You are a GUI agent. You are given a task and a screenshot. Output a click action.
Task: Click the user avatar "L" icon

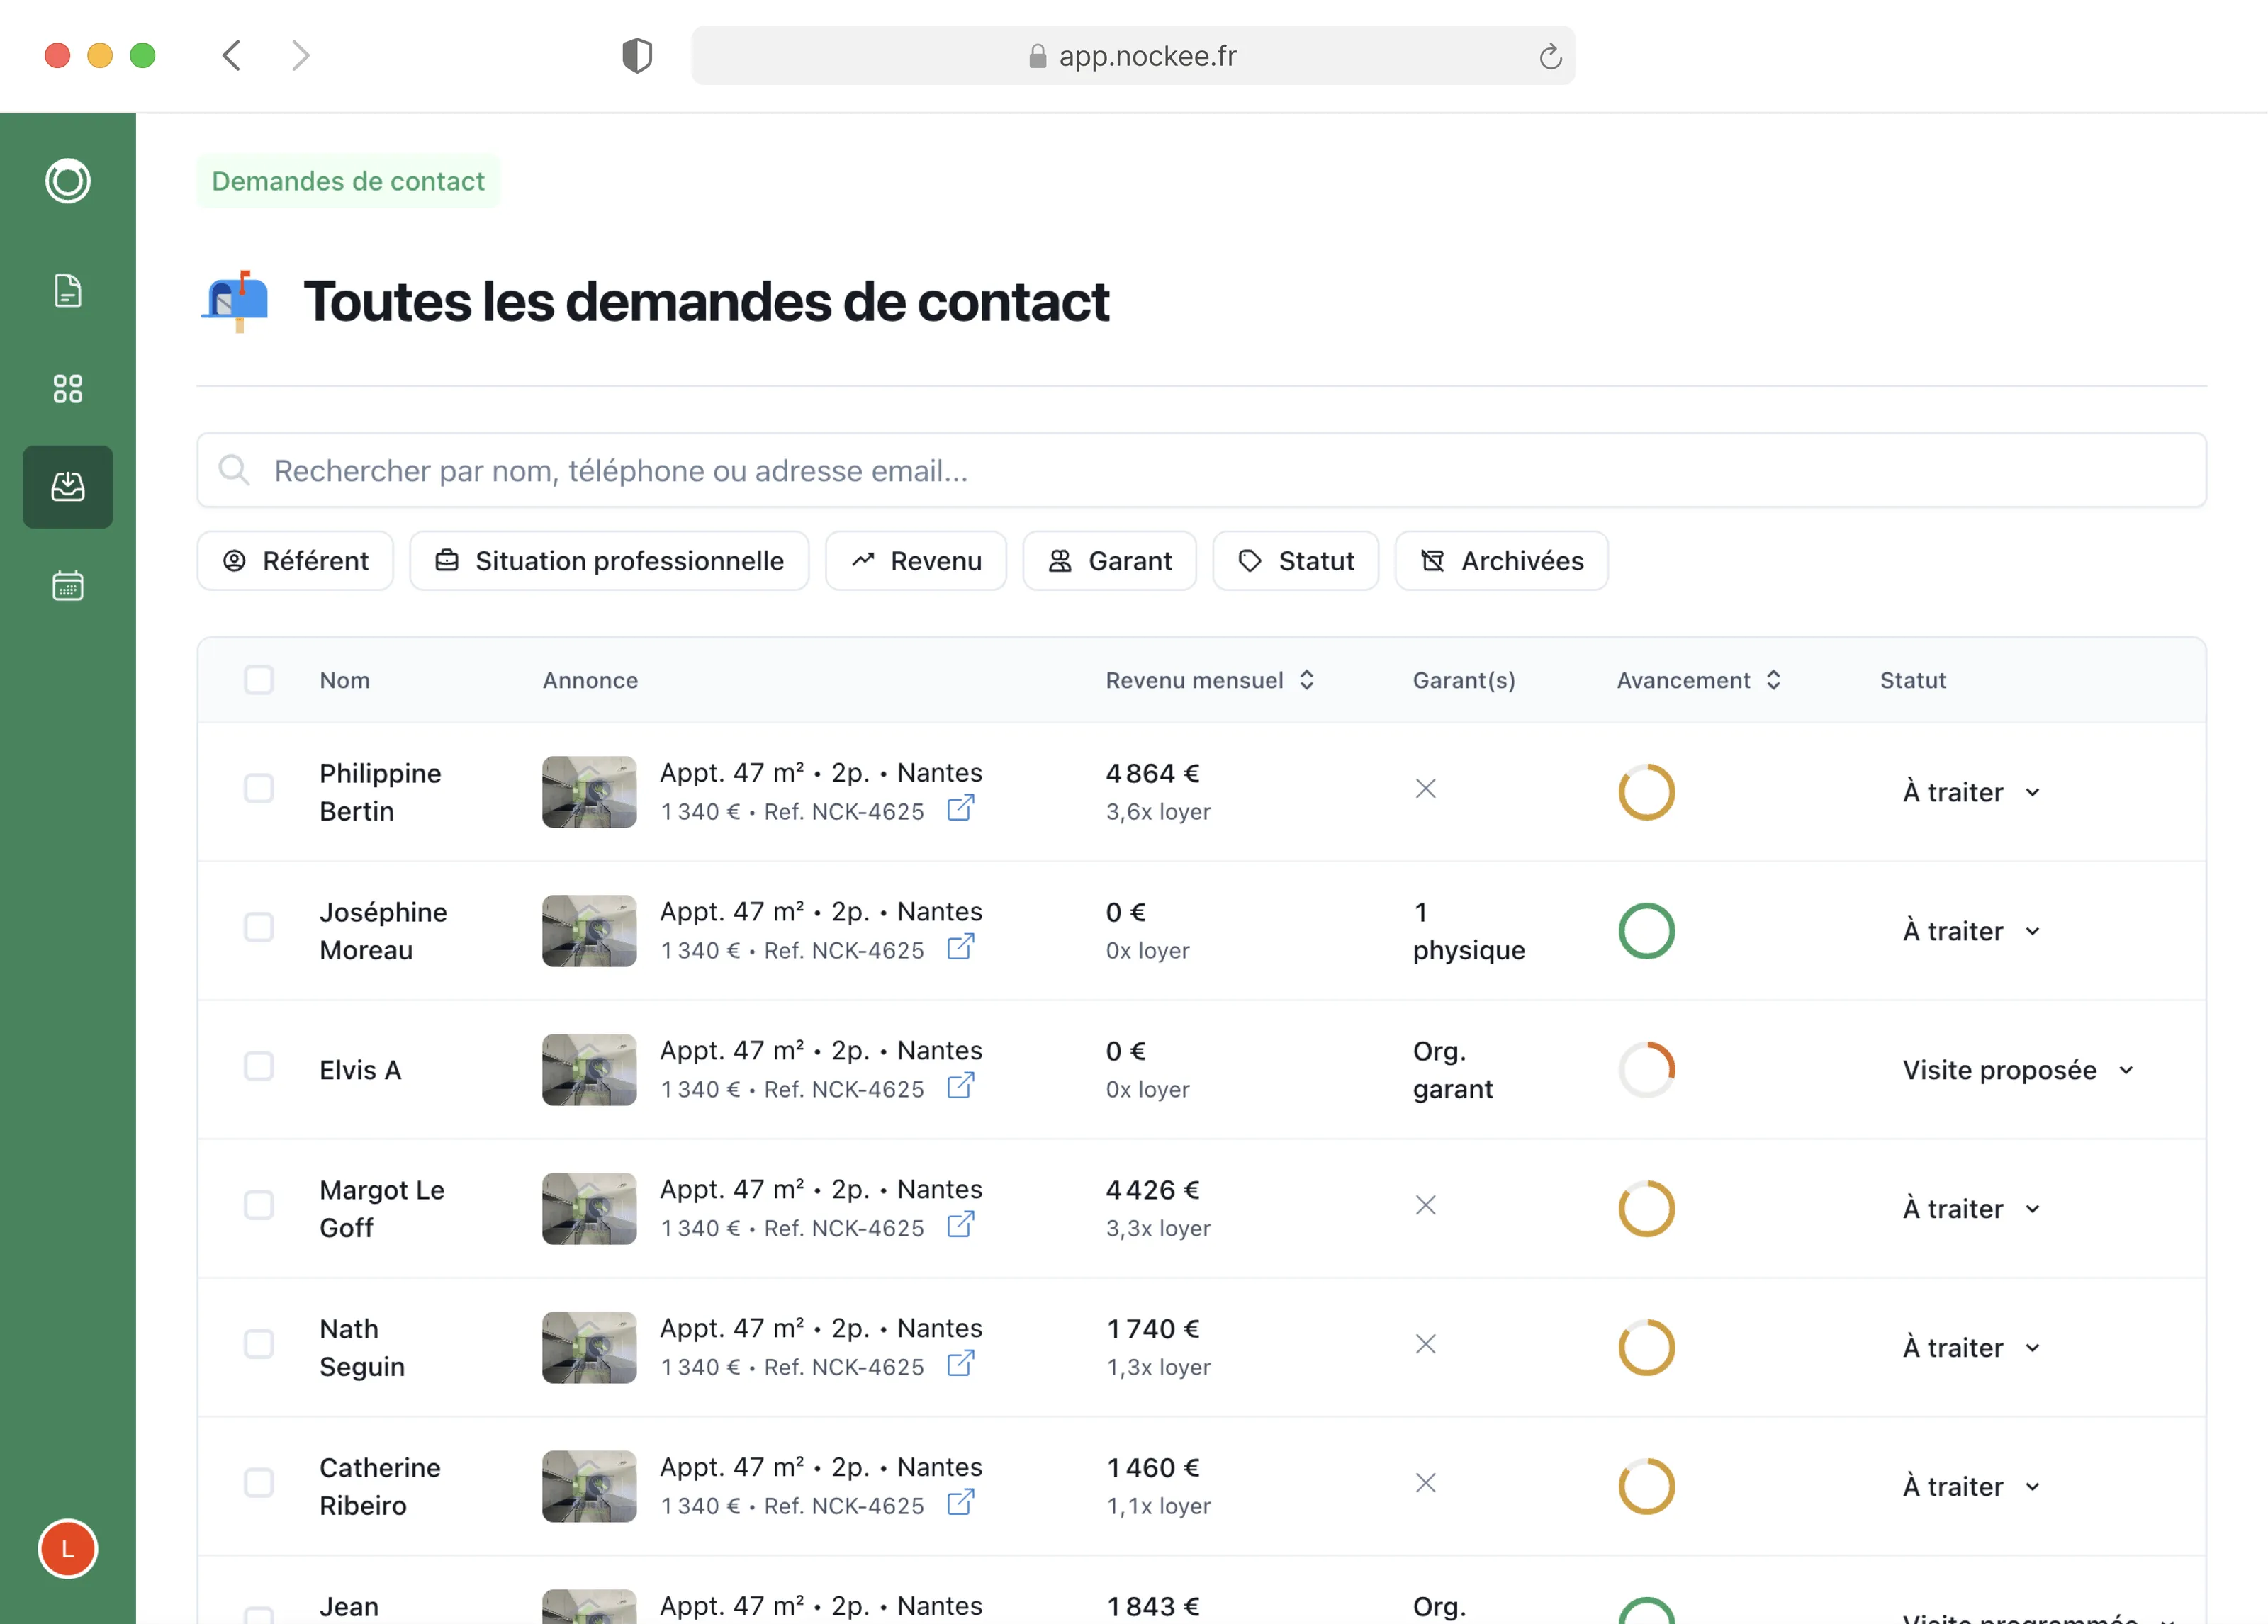click(67, 1549)
